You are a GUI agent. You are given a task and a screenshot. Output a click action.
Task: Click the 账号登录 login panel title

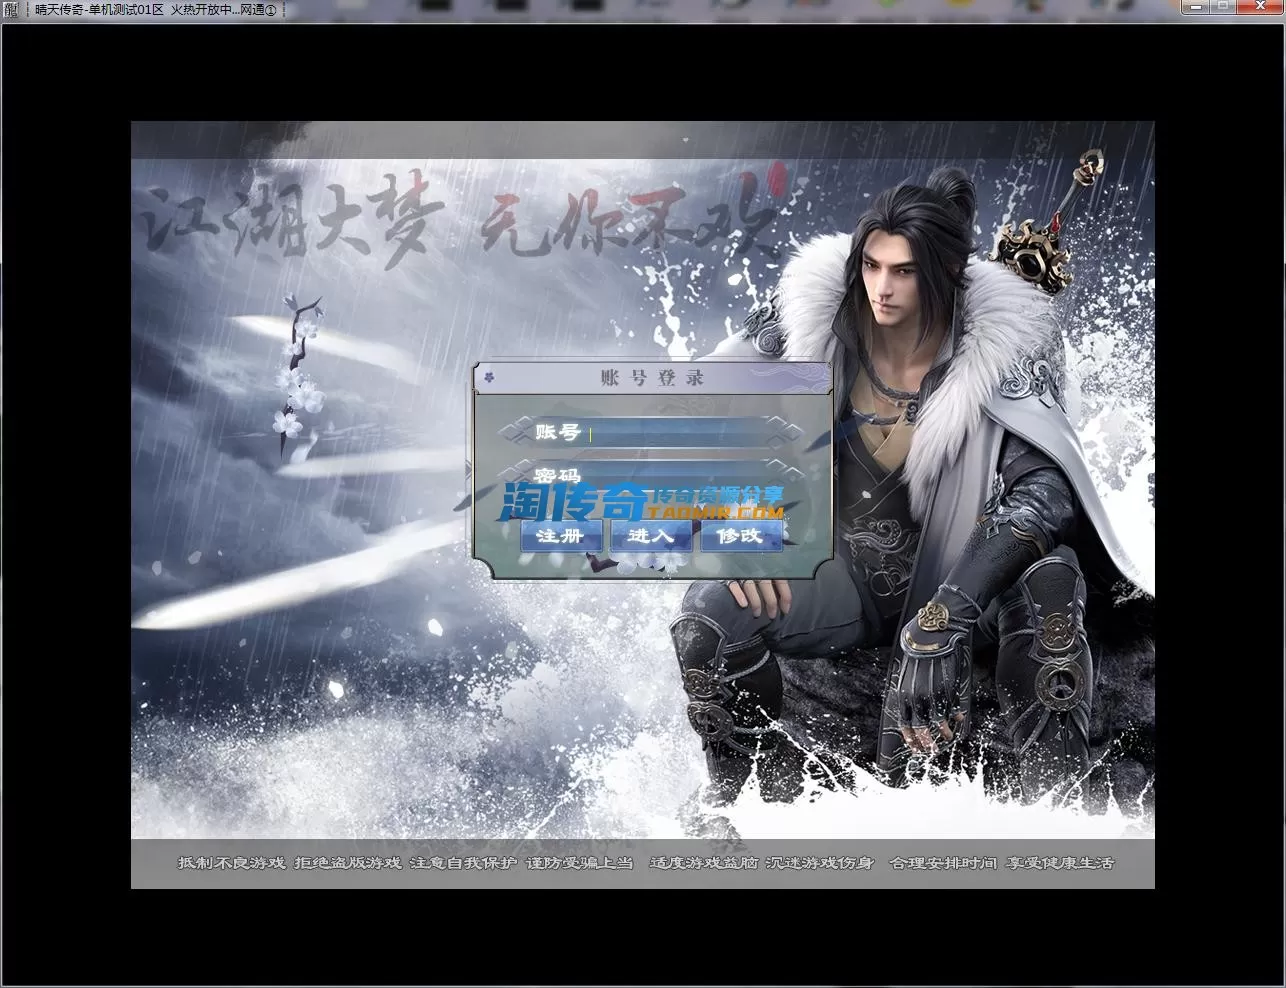point(652,377)
